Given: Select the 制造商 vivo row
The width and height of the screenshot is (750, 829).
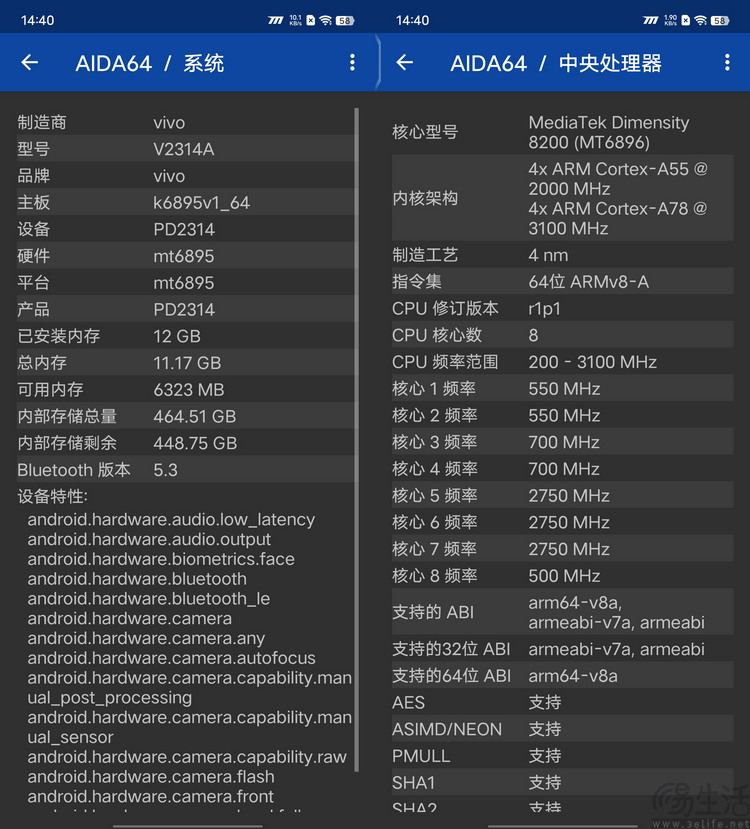Looking at the screenshot, I should click(x=185, y=122).
